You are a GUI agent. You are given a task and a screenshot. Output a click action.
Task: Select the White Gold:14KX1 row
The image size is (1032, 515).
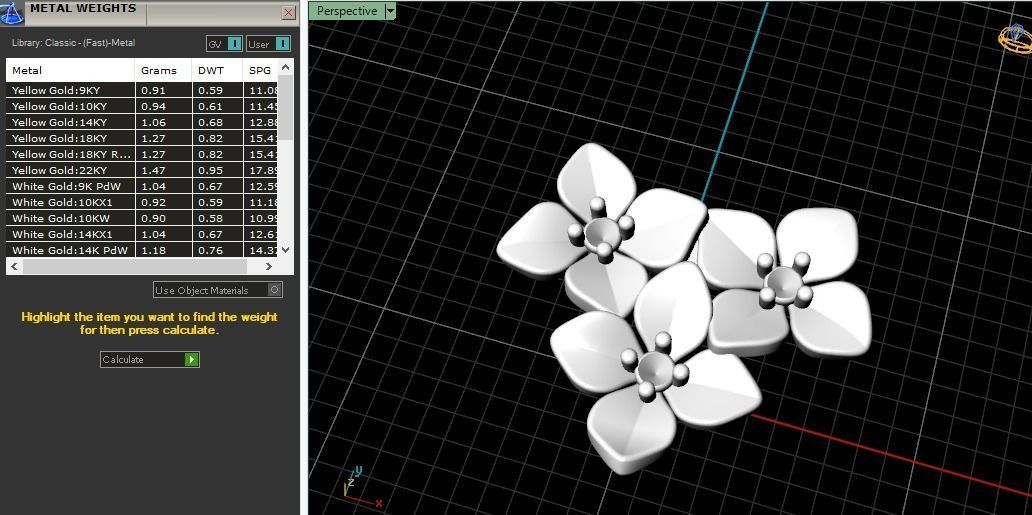[x=142, y=234]
